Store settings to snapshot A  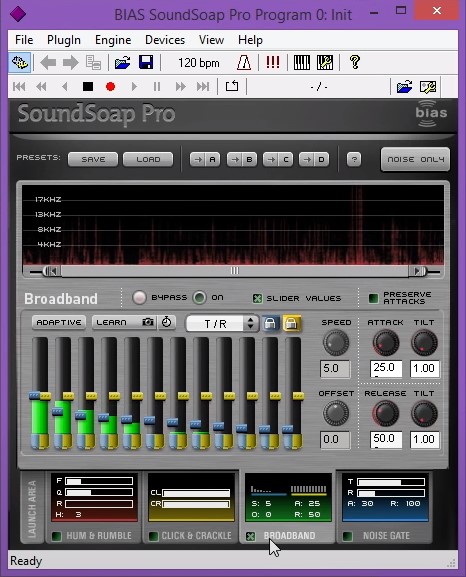pyautogui.click(x=205, y=159)
